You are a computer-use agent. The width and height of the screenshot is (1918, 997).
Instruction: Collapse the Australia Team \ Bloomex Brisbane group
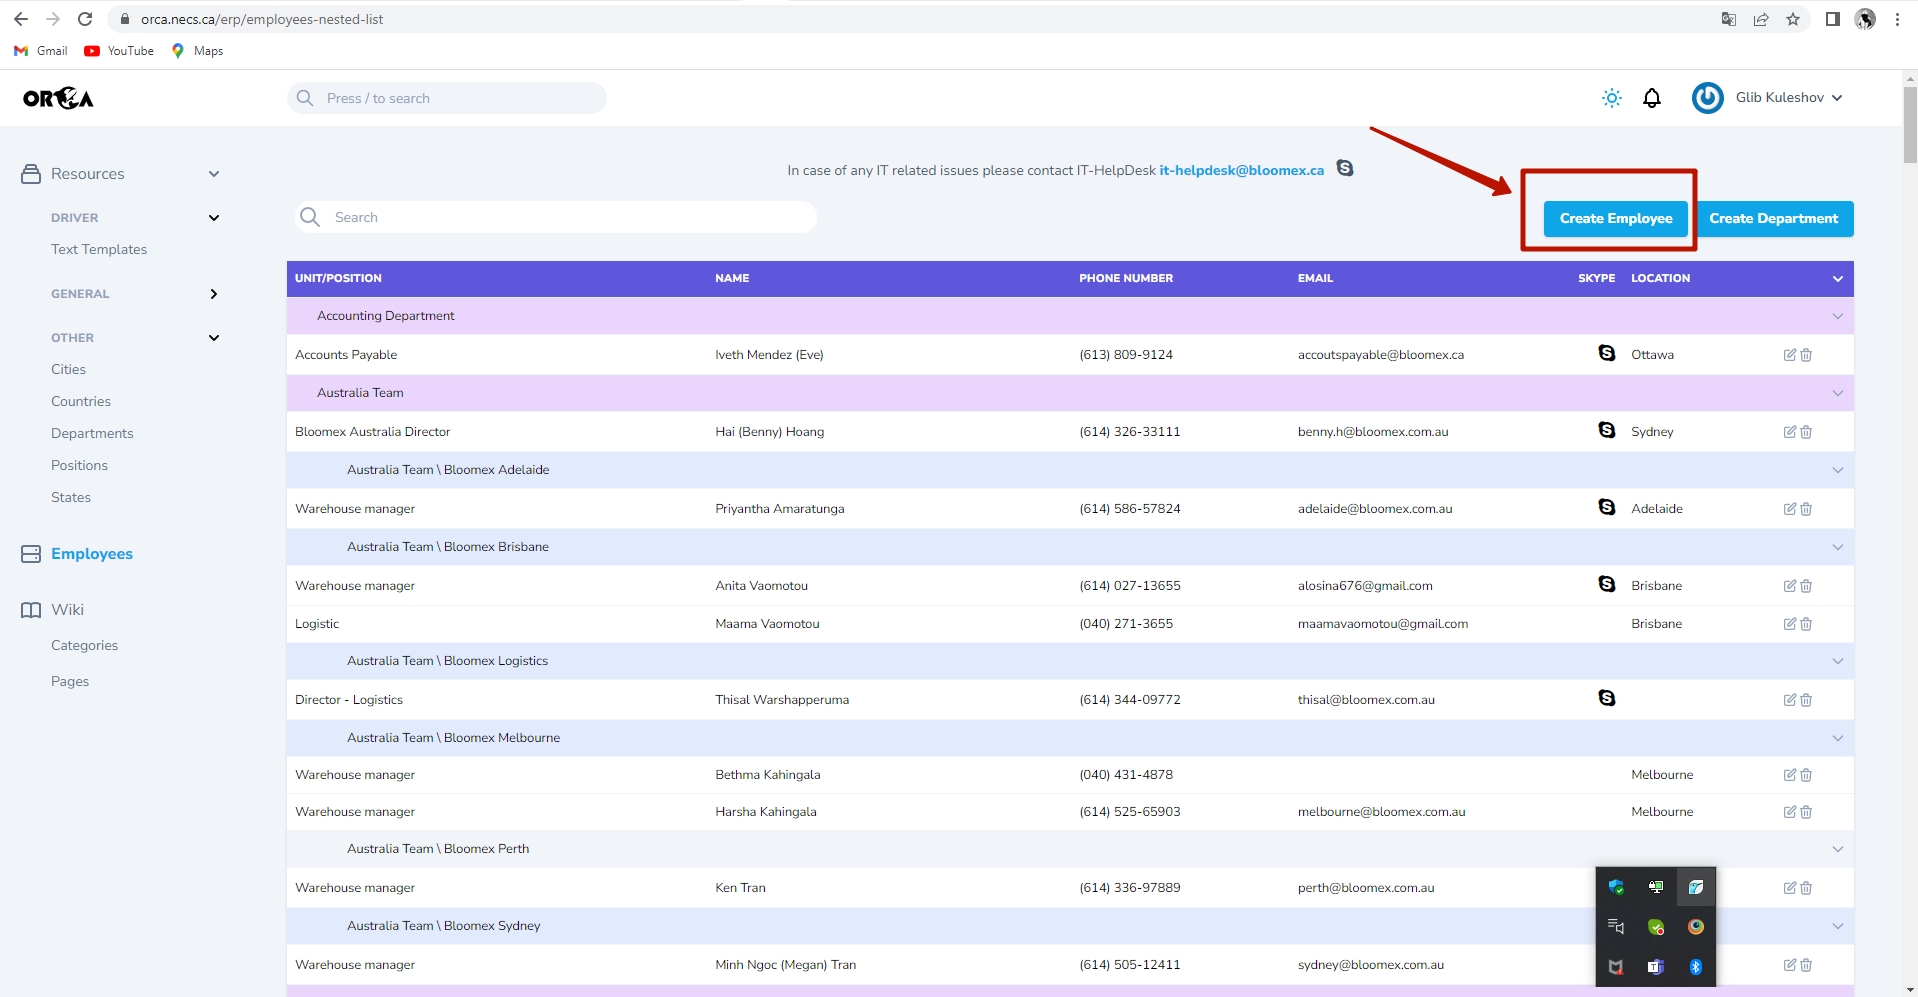[x=1837, y=547]
